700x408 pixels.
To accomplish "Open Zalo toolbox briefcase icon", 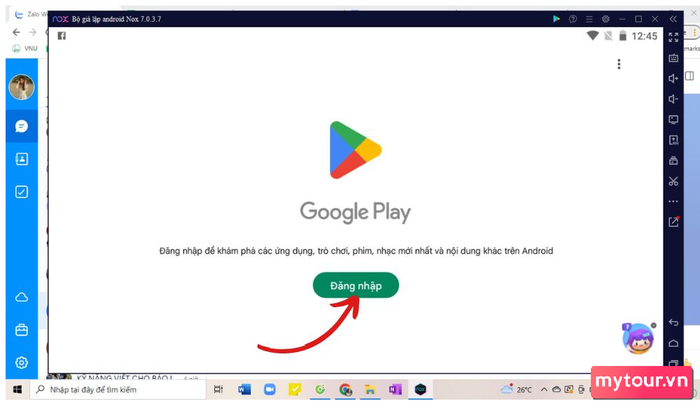I will 21,330.
